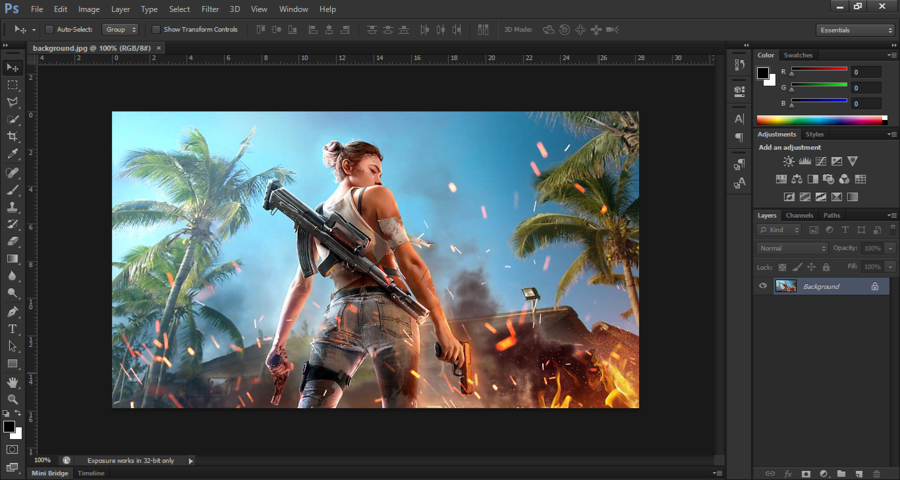Choose the Horizontal Type tool
Screen dimensions: 900x480
coord(13,328)
